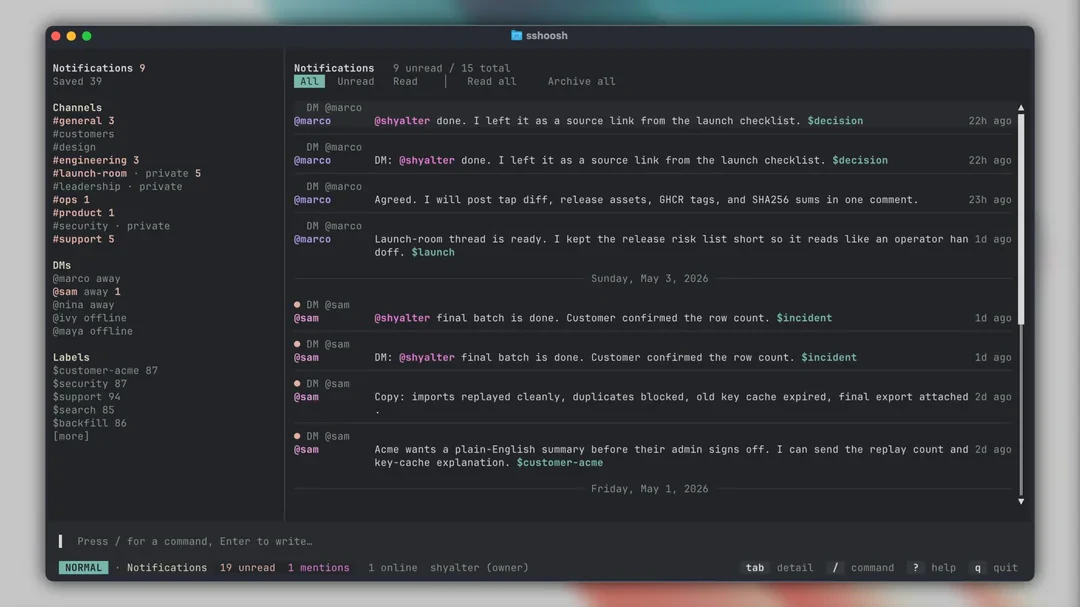Open the #design channel
Image resolution: width=1080 pixels, height=607 pixels.
click(74, 147)
